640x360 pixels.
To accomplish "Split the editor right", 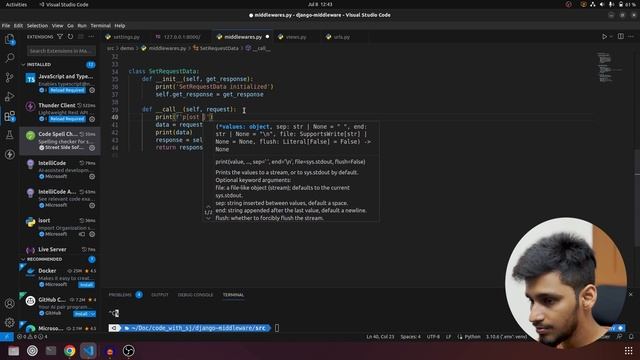I will pyautogui.click(x=620, y=37).
